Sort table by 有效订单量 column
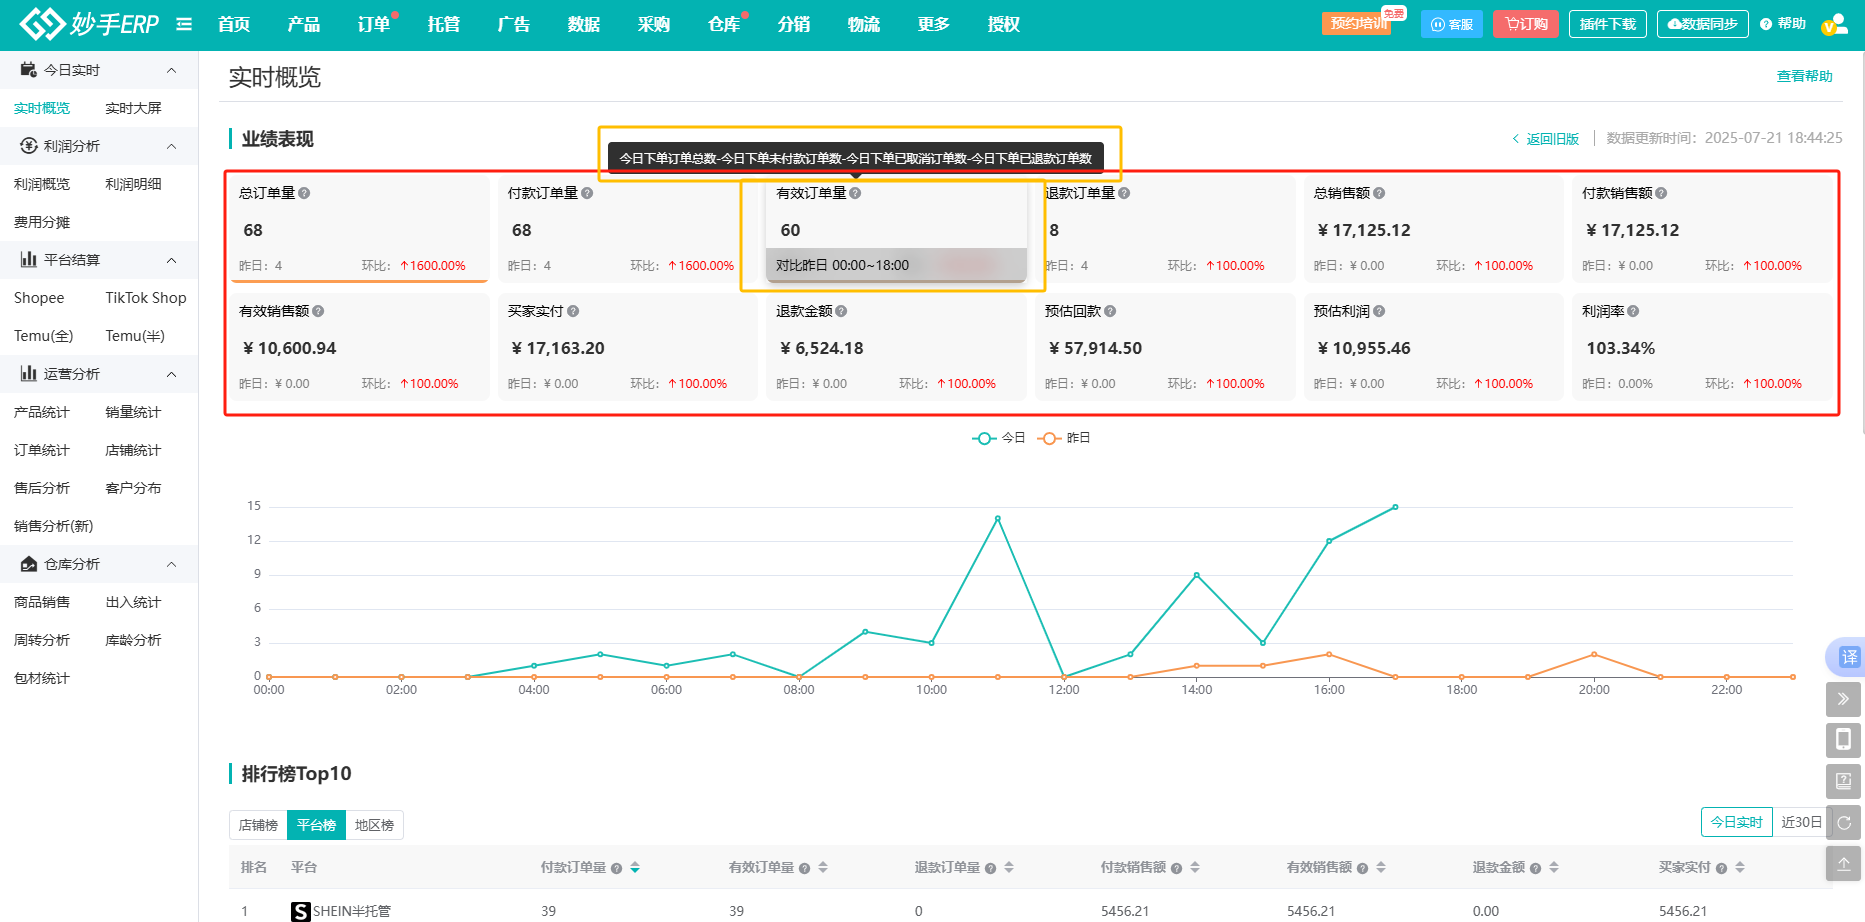Screen dimensions: 1865x922 click(823, 867)
